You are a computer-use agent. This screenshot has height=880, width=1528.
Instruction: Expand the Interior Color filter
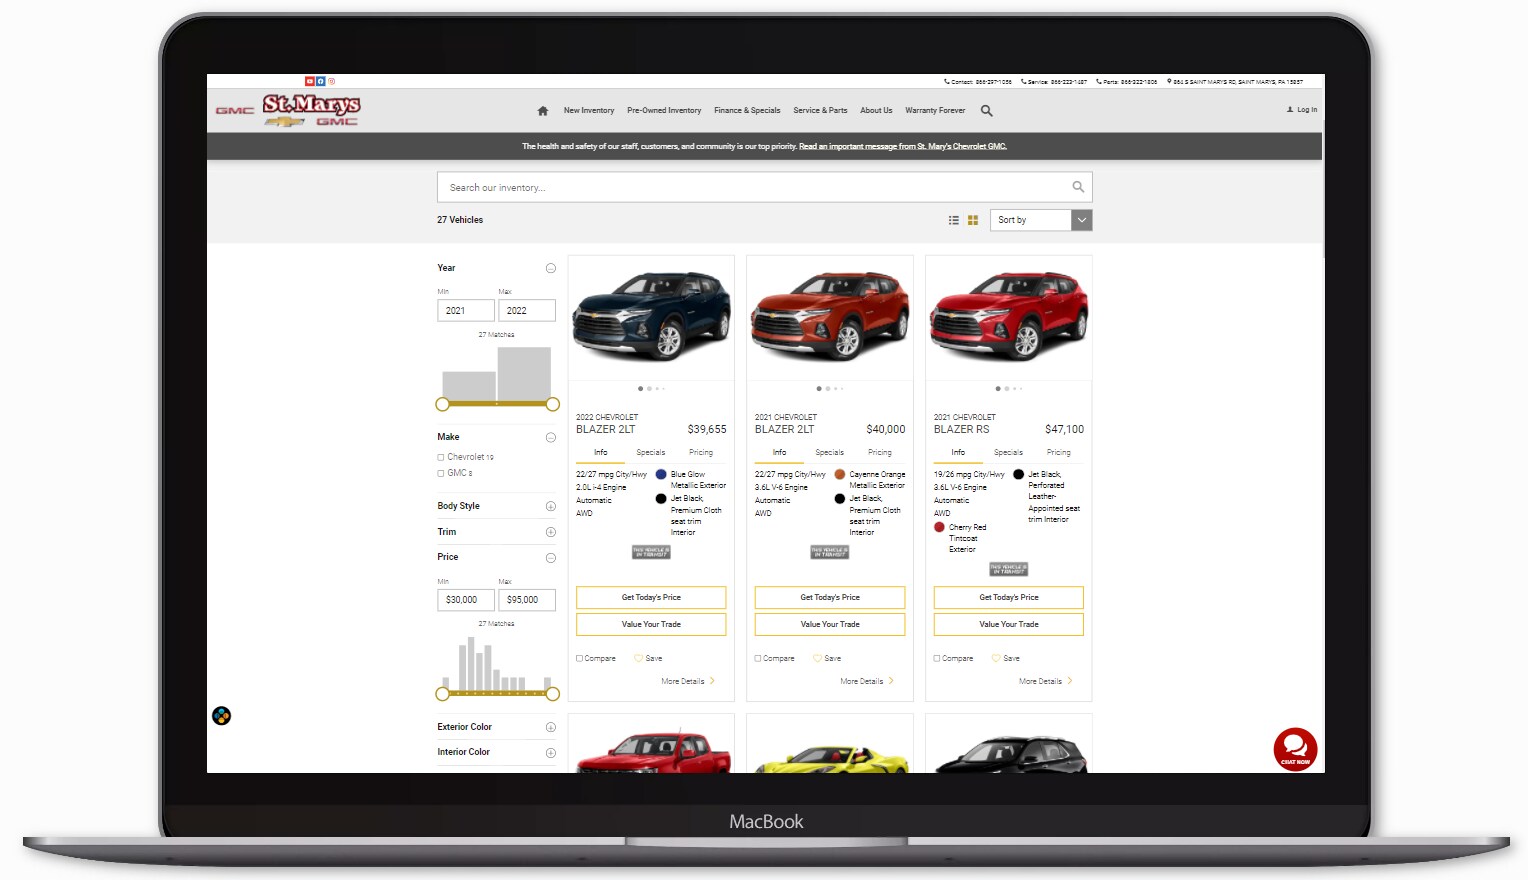[x=550, y=752]
